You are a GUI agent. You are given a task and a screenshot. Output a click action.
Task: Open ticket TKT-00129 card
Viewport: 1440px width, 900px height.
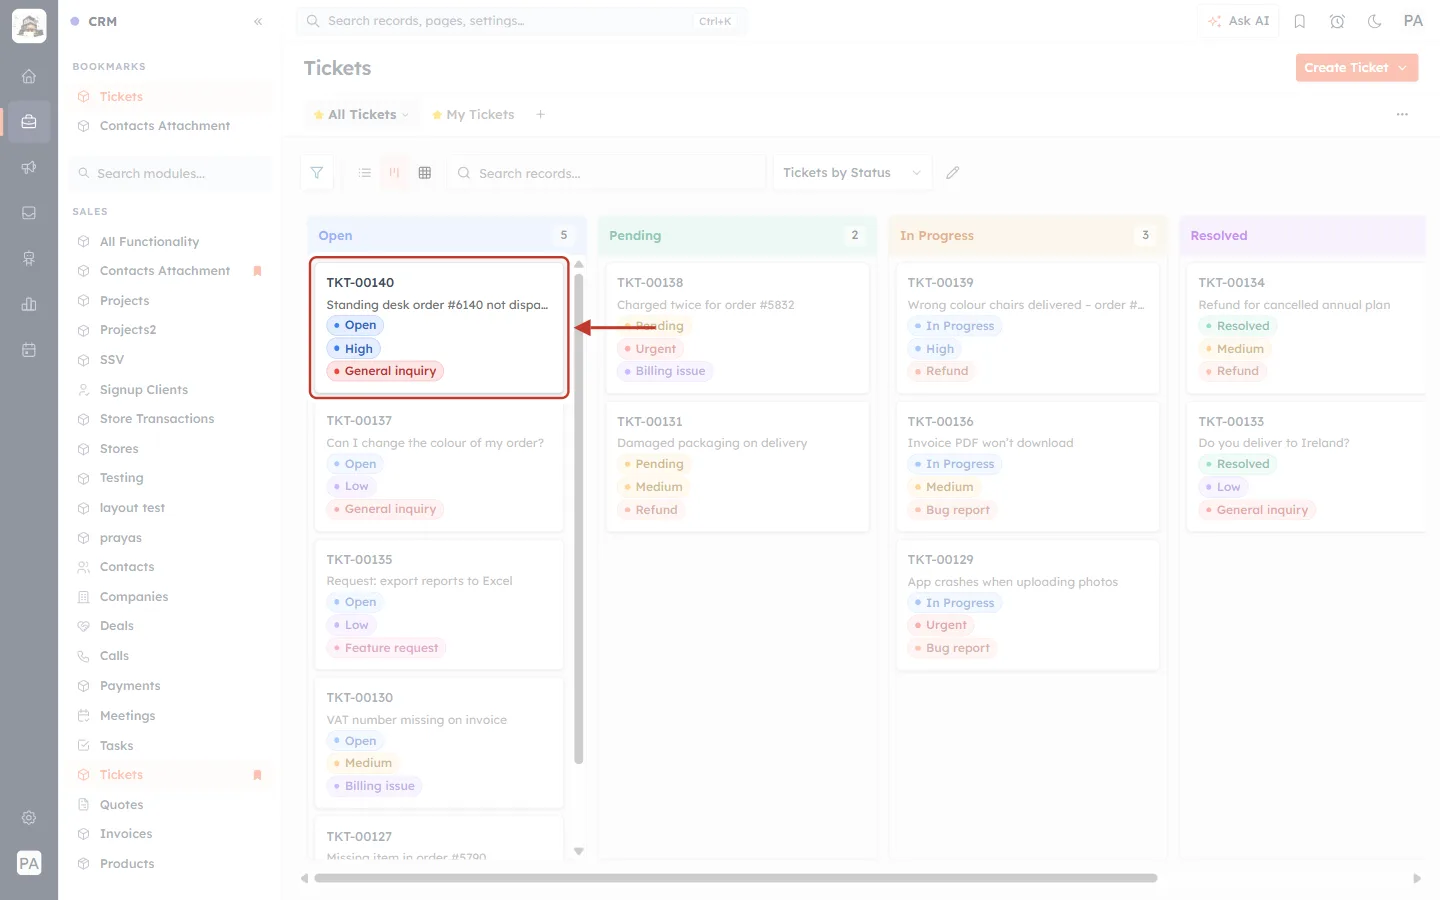point(1028,605)
